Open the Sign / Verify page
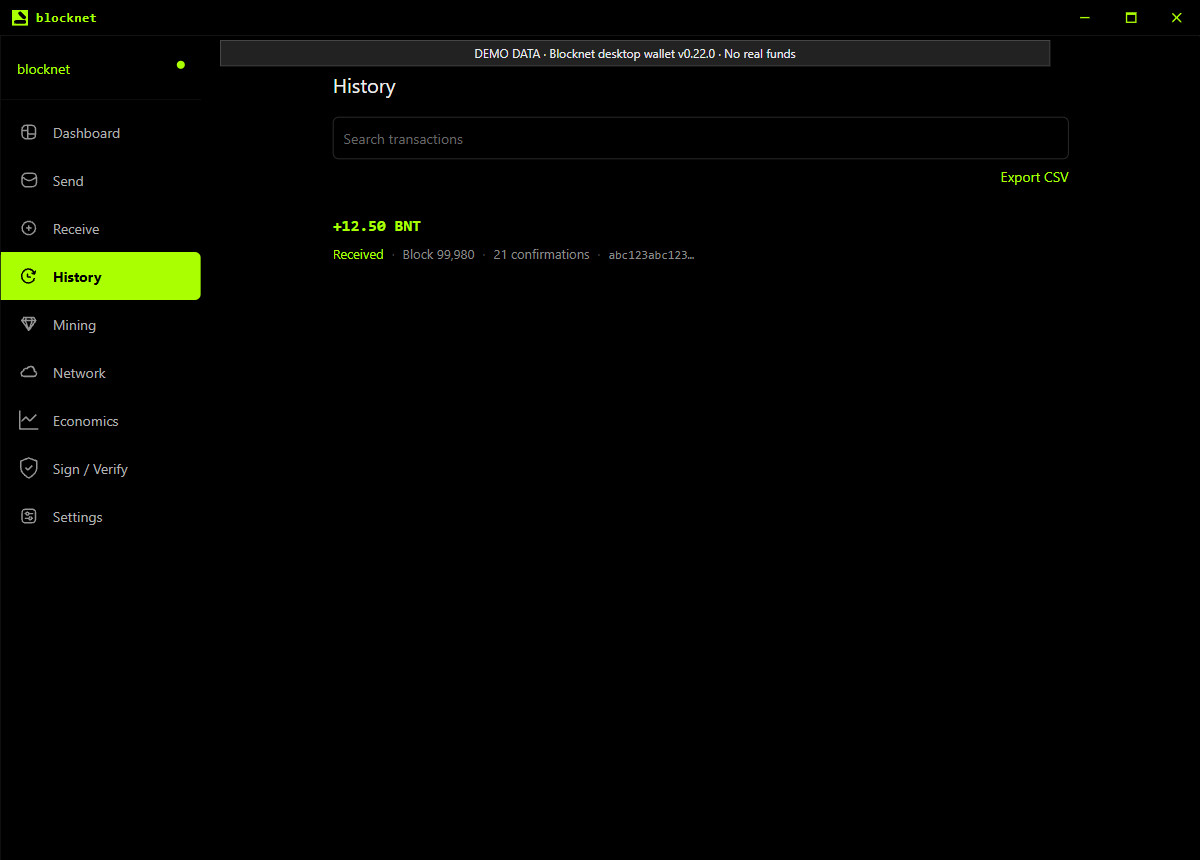The image size is (1200, 860). [100, 469]
